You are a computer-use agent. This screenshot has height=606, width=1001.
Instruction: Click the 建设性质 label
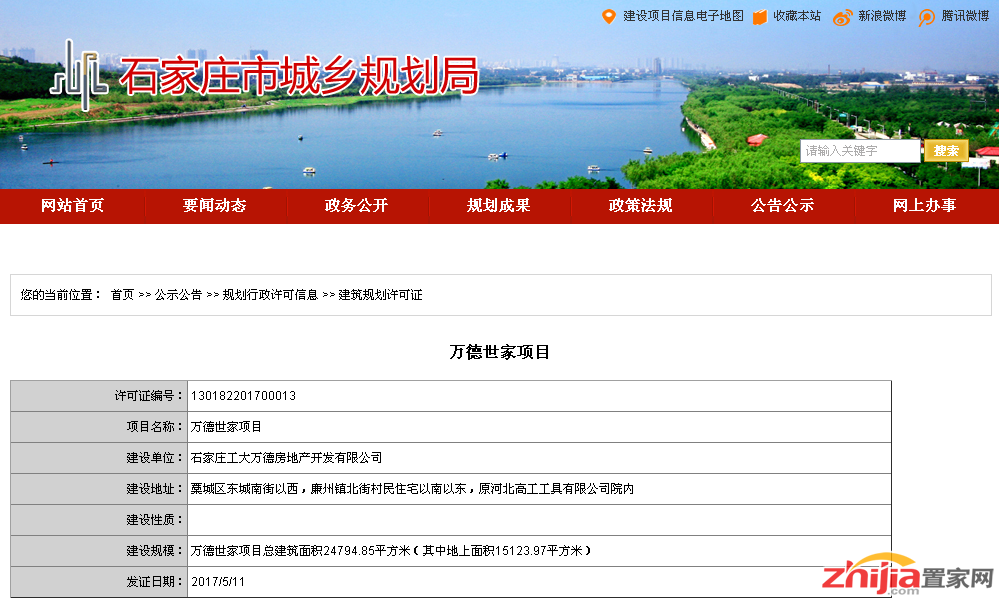click(x=155, y=520)
